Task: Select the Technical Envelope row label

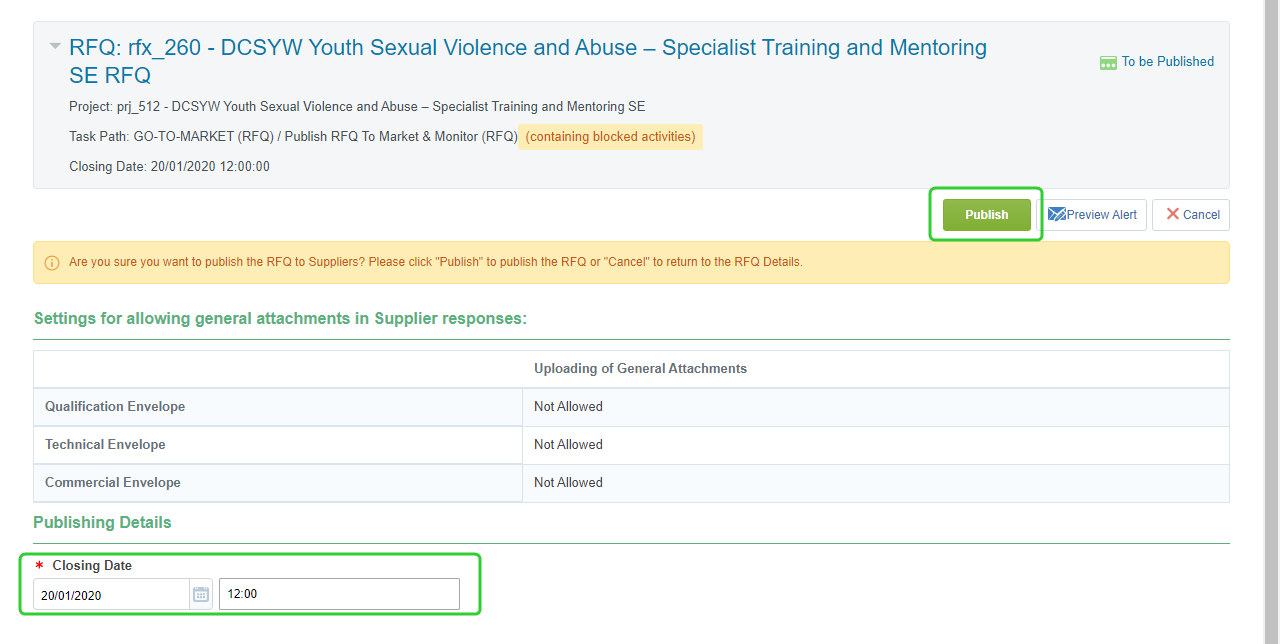Action: (x=105, y=445)
